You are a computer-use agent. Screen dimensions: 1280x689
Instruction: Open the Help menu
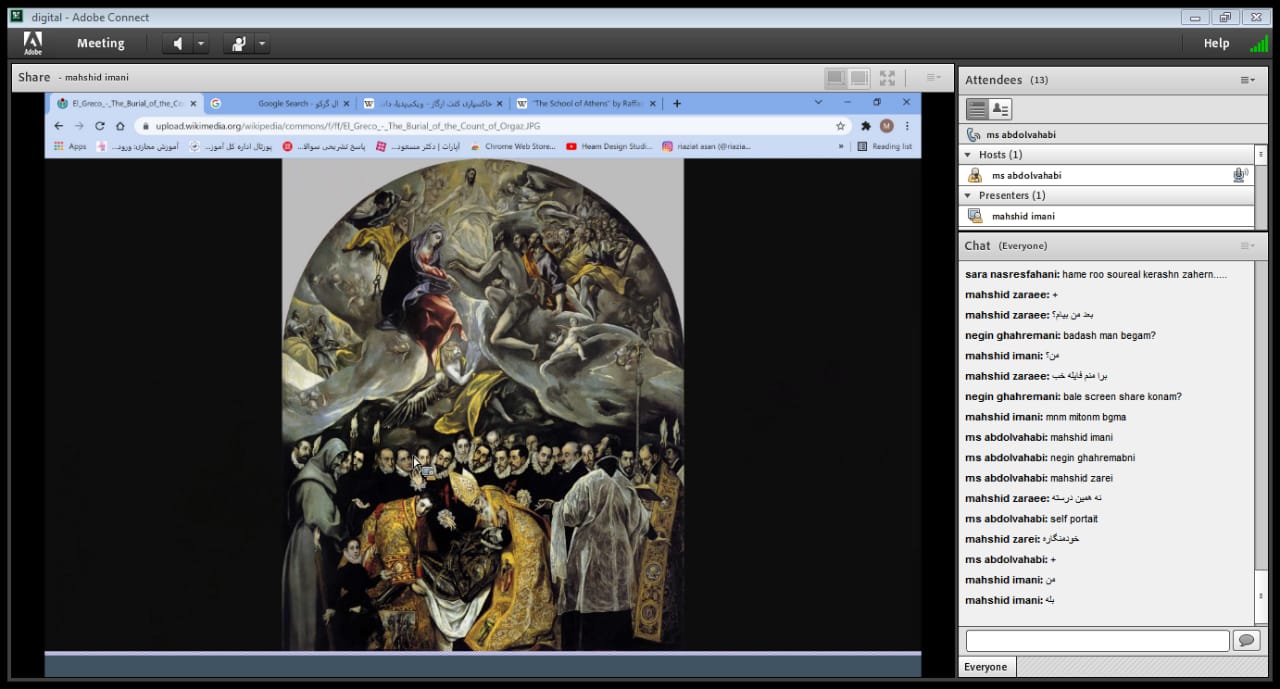(x=1216, y=43)
